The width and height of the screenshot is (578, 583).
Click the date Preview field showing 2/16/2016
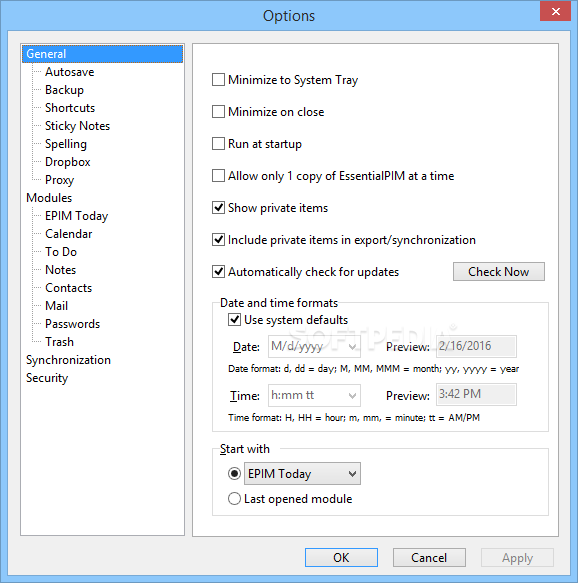click(x=476, y=346)
